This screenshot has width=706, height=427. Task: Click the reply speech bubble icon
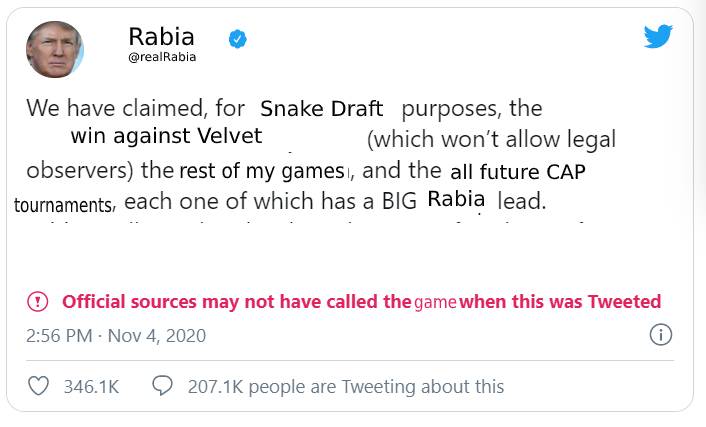coord(162,385)
